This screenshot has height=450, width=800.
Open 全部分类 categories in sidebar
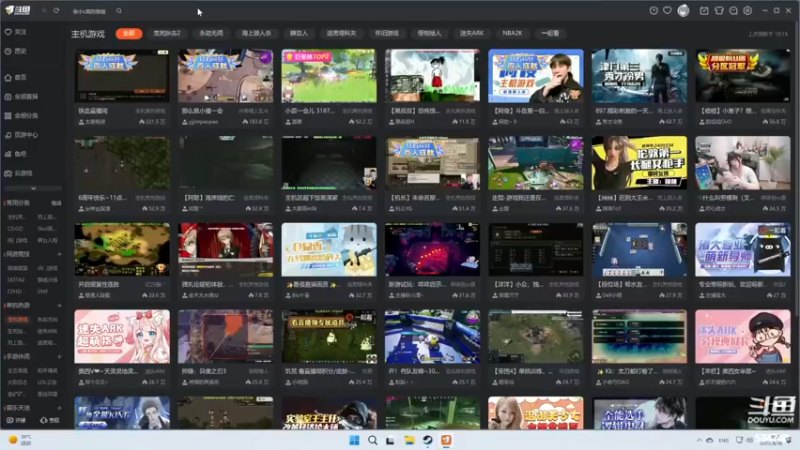(x=21, y=116)
